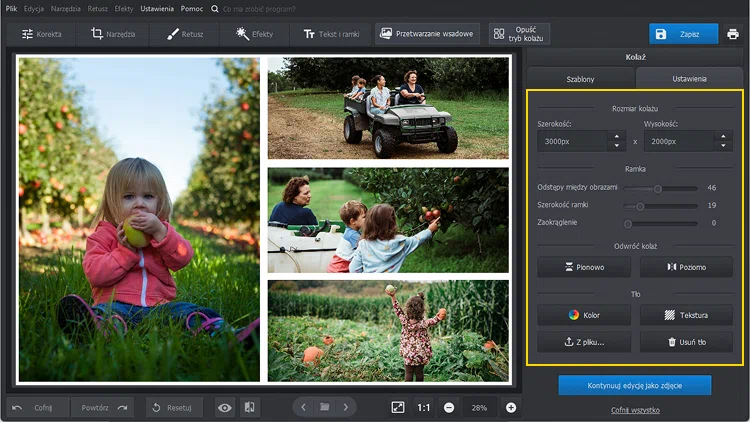Open Przetwarzanie wsadowe batch processing

[427, 34]
